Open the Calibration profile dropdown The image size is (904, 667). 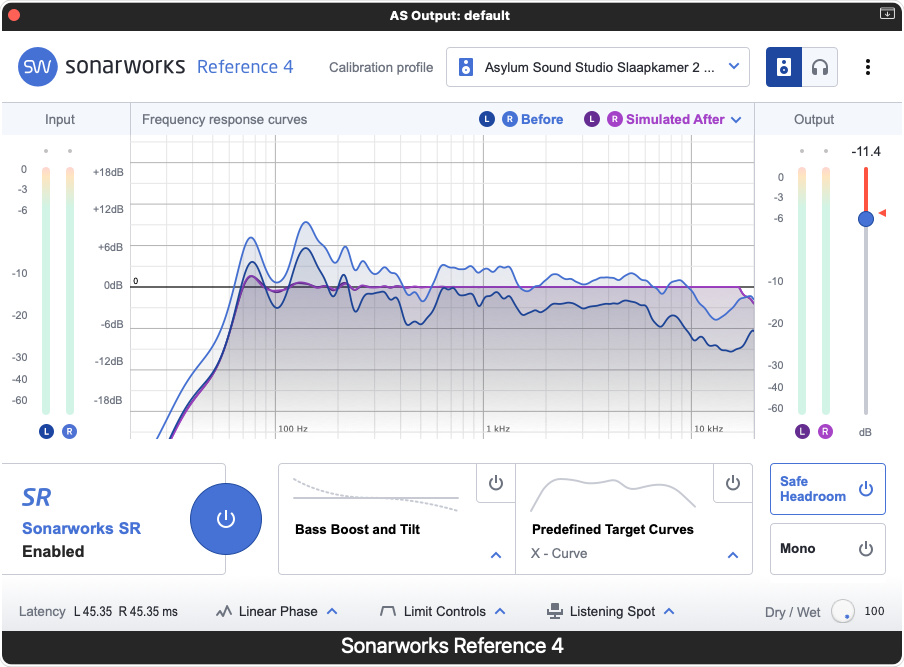click(597, 67)
